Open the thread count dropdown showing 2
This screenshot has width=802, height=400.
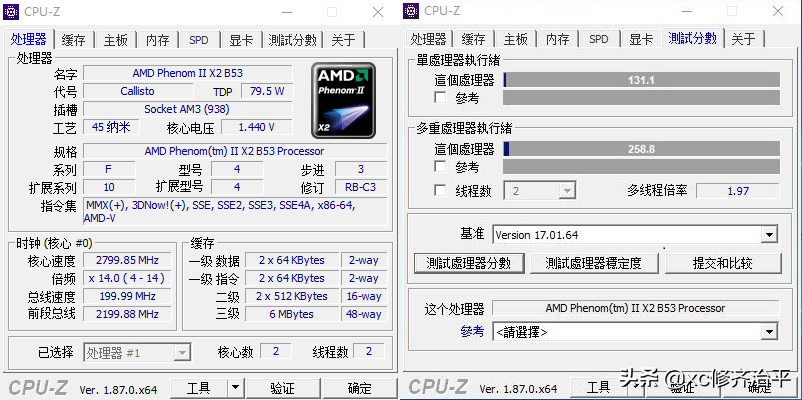pos(540,191)
